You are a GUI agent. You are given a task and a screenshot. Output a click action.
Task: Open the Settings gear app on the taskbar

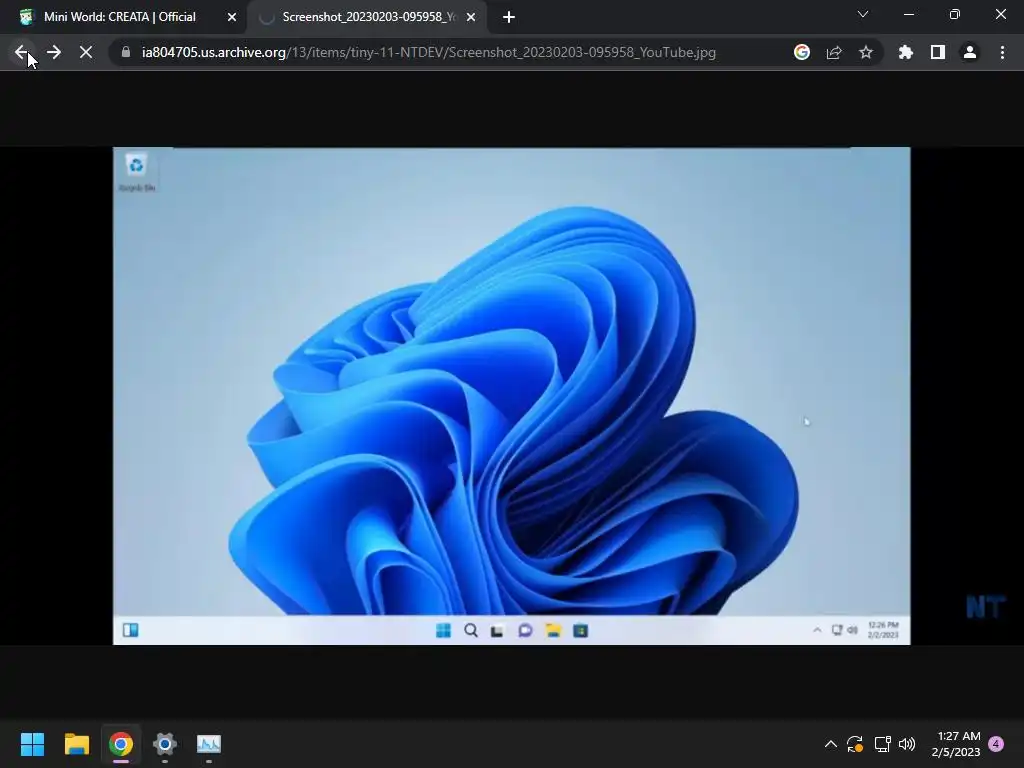pos(165,744)
